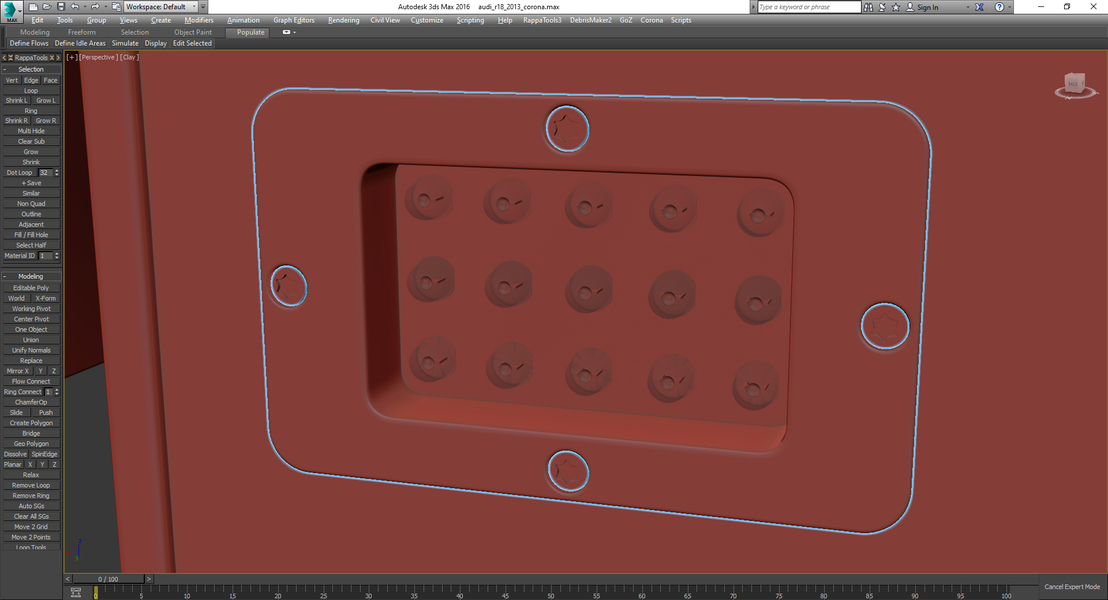This screenshot has height=600, width=1108.
Task: Click the Unify Normals button
Action: pyautogui.click(x=31, y=350)
